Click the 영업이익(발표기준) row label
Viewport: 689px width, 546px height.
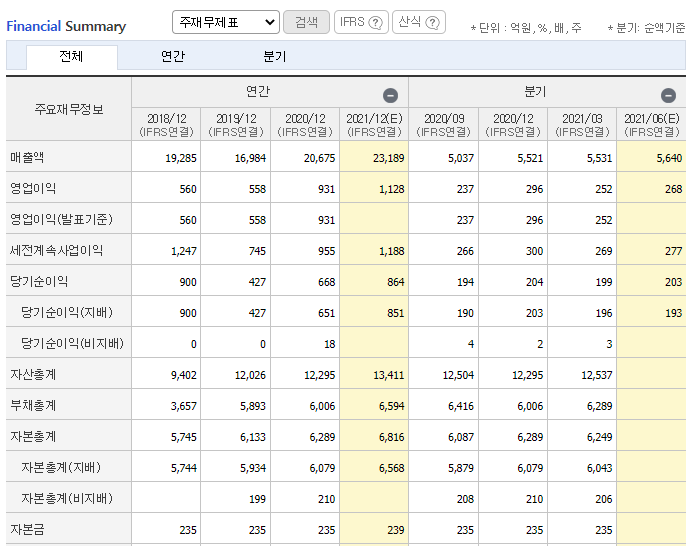(61, 219)
